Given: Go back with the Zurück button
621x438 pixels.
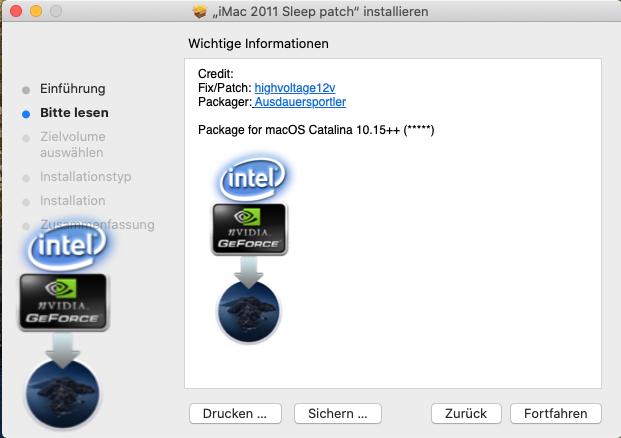Looking at the screenshot, I should click(x=466, y=413).
